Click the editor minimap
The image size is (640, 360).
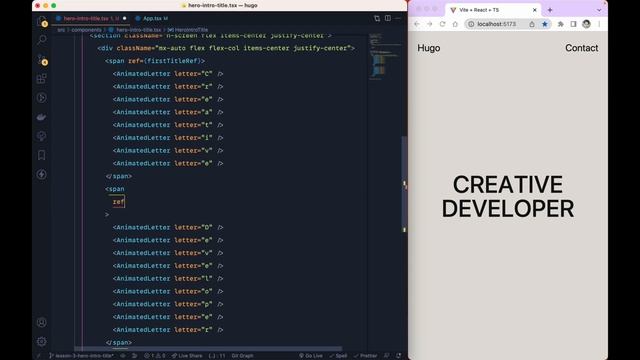[x=384, y=57]
